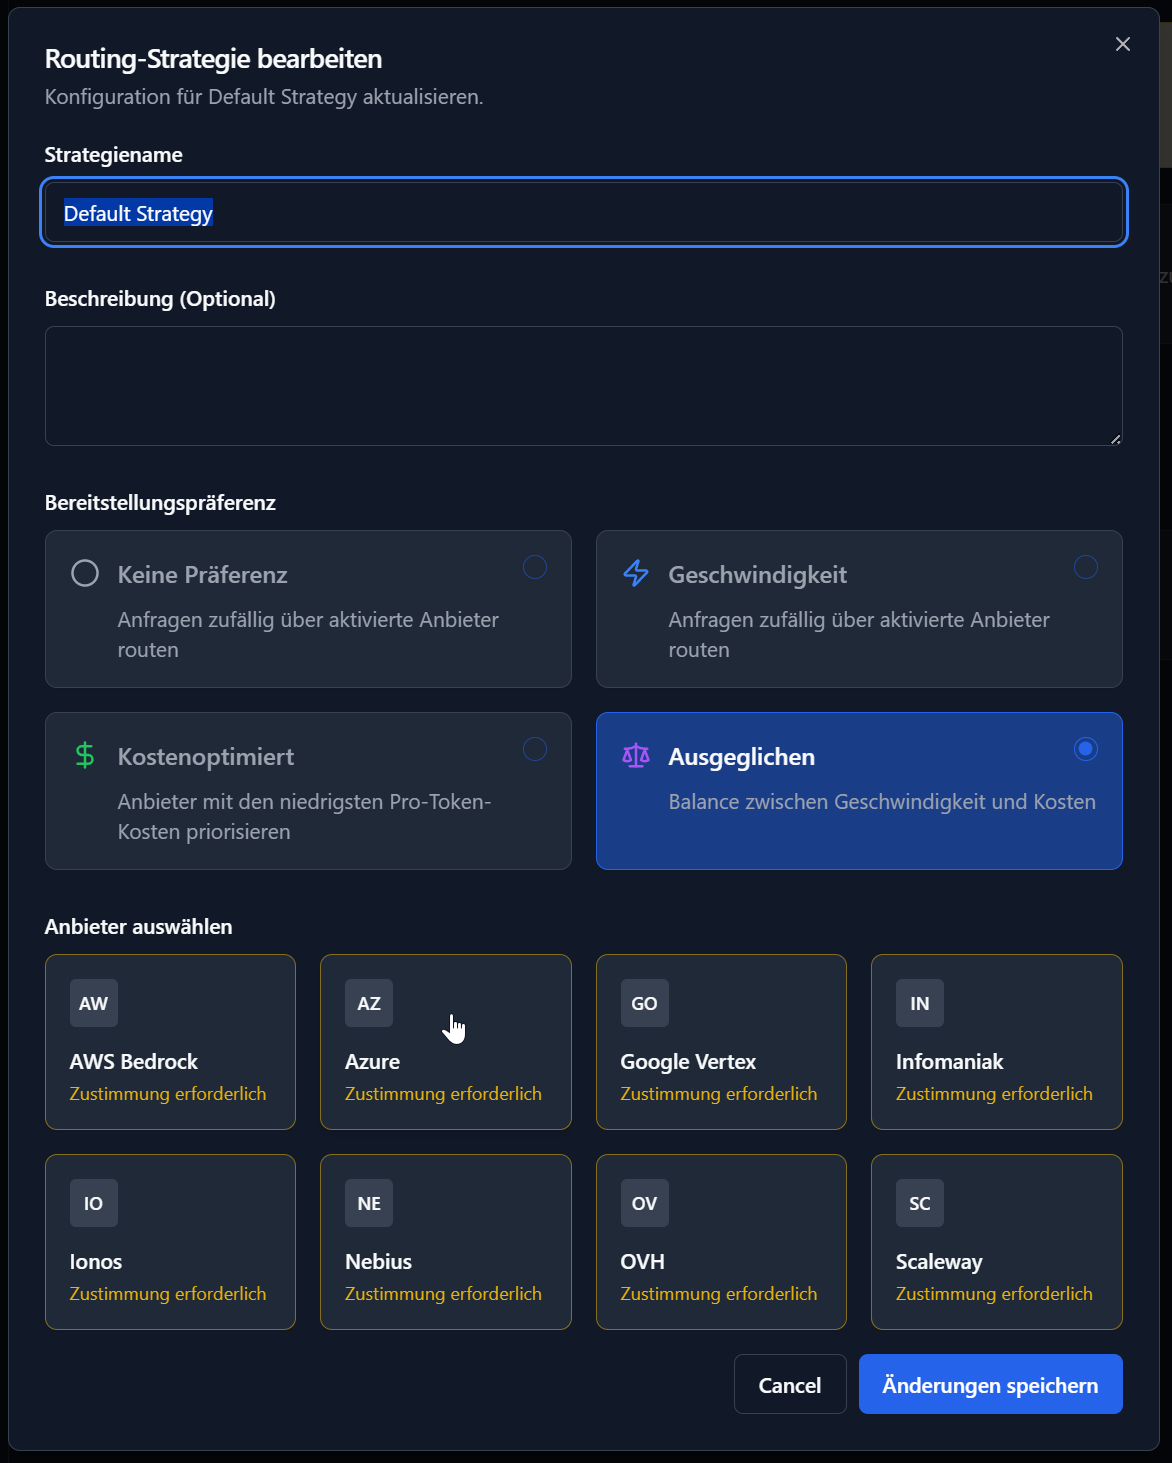Click the GO badge on Google Vertex

click(x=643, y=1003)
